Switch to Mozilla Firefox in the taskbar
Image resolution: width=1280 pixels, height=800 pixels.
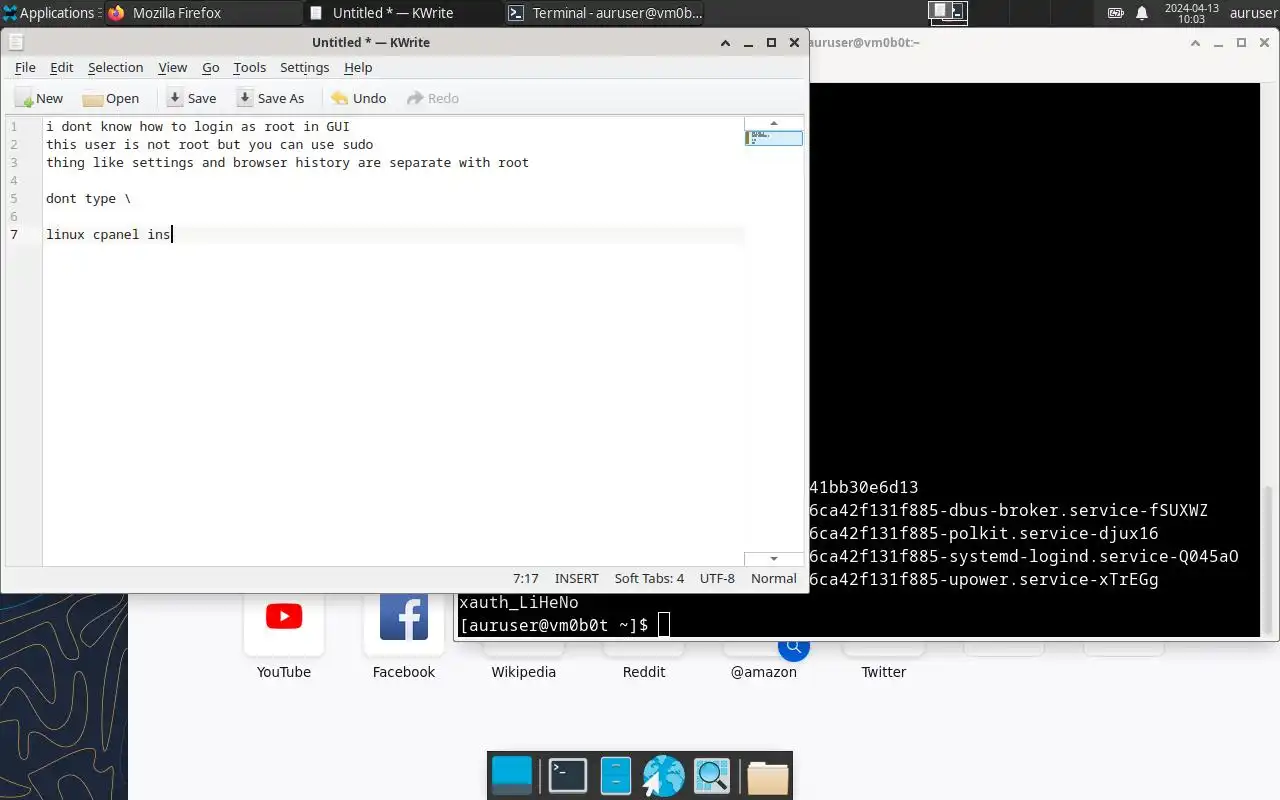pyautogui.click(x=203, y=13)
